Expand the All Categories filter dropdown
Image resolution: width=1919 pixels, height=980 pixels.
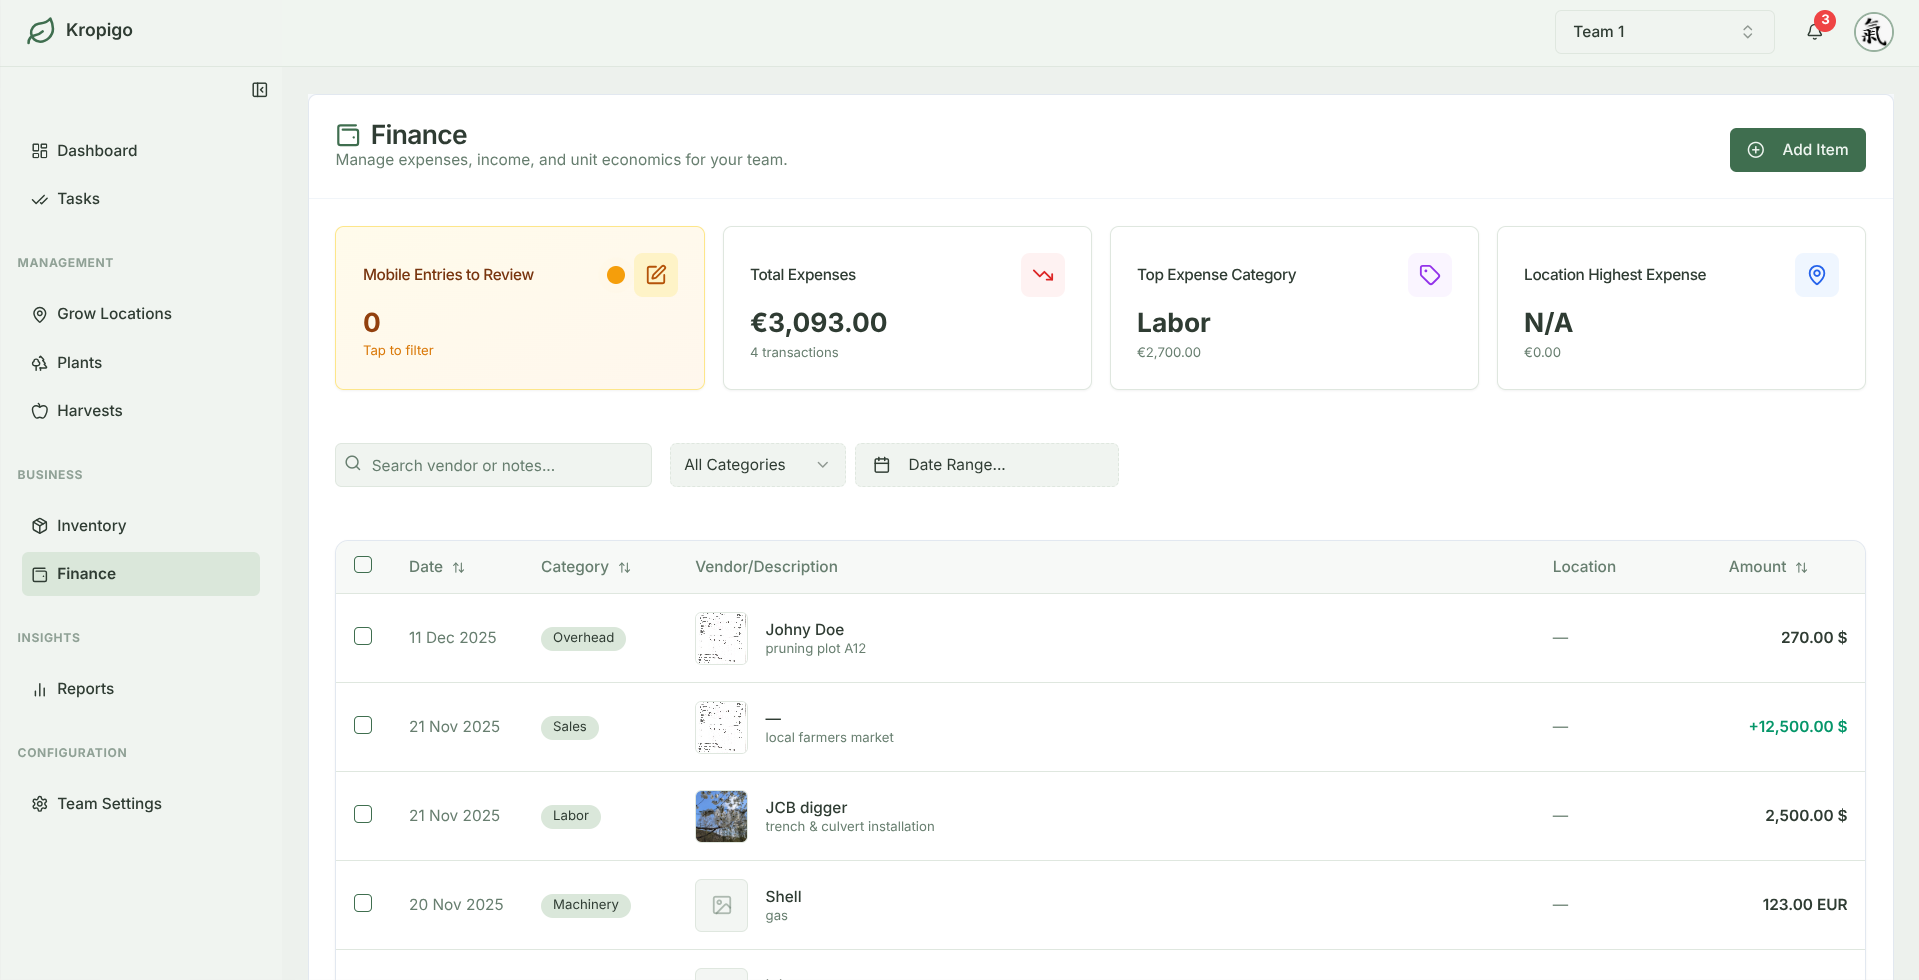point(757,465)
